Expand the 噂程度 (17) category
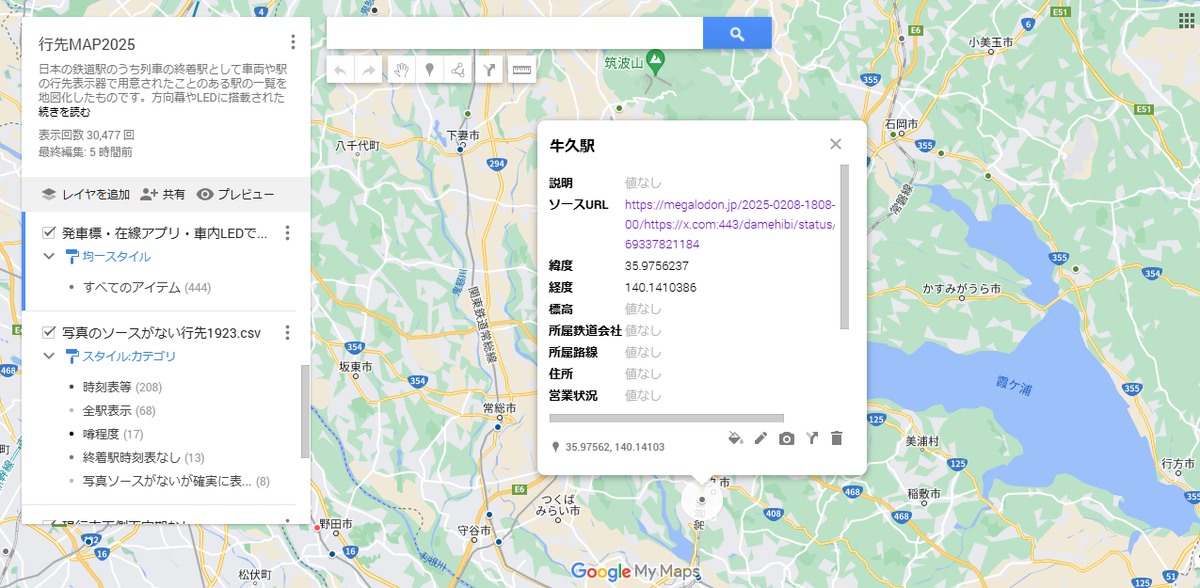The image size is (1200, 588). [x=113, y=435]
